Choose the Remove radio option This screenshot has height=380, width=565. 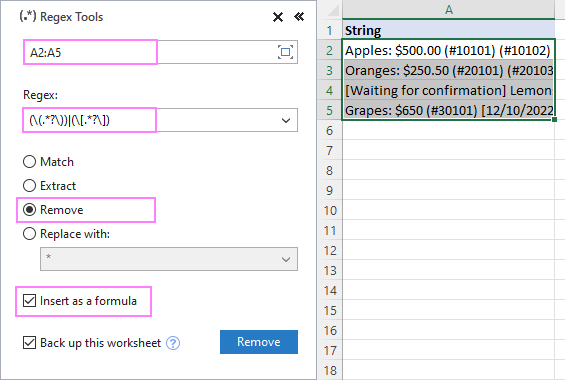[30, 210]
